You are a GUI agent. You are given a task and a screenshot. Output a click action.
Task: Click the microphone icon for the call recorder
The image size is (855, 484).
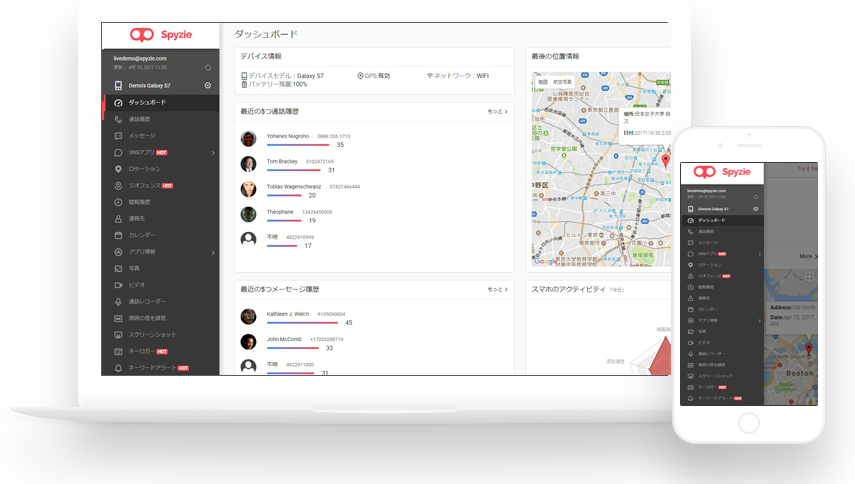(118, 301)
